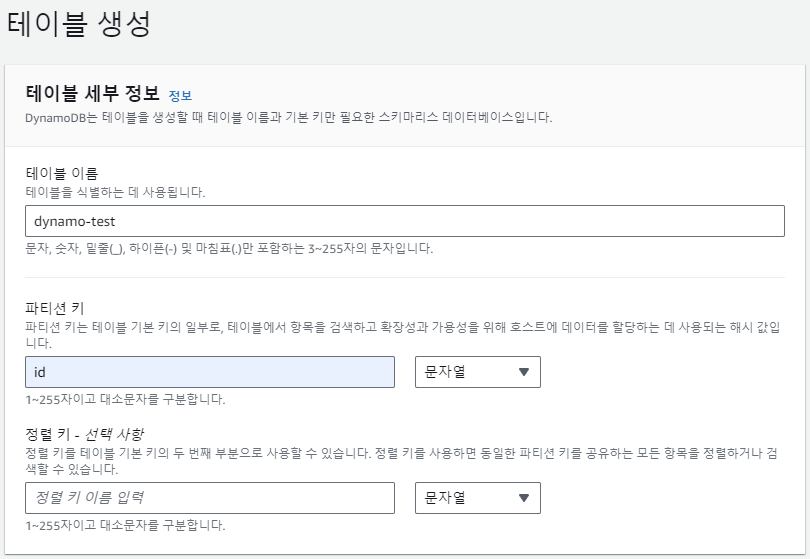The width and height of the screenshot is (810, 559).
Task: Open the 정보 link beside 테이블 세부 정보
Action: click(x=180, y=96)
